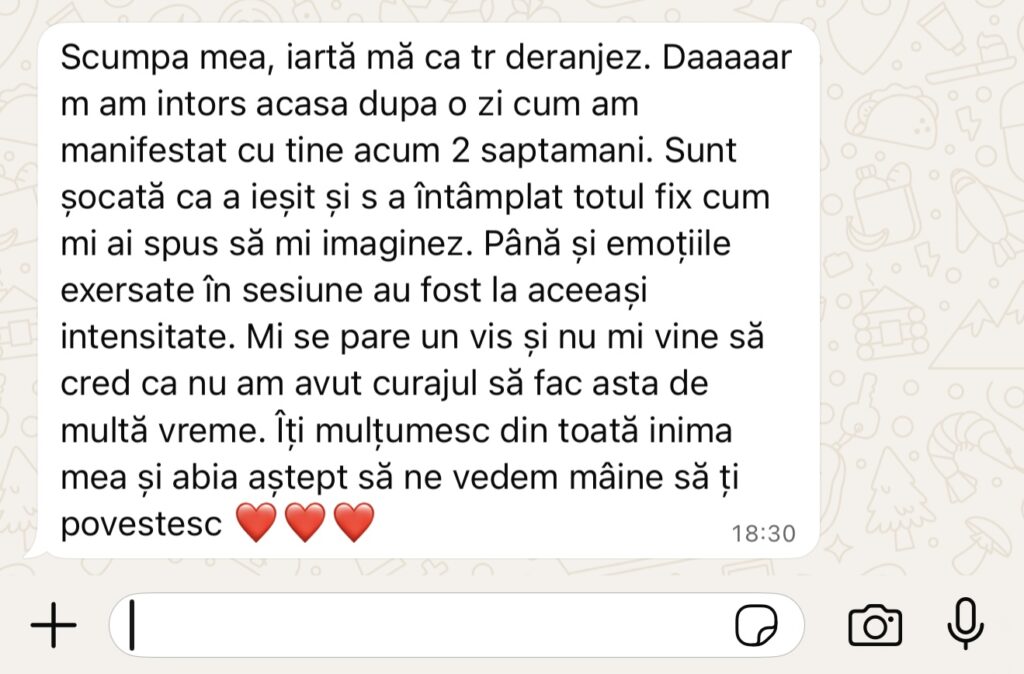
Task: Launch the camera to take a photo
Action: pyautogui.click(x=875, y=626)
